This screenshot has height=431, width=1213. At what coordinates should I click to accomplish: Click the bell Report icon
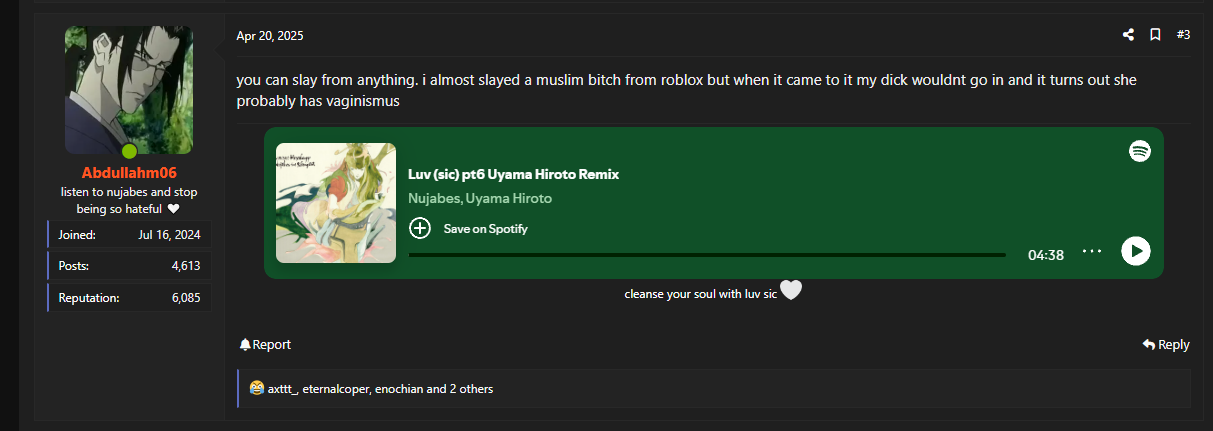246,344
